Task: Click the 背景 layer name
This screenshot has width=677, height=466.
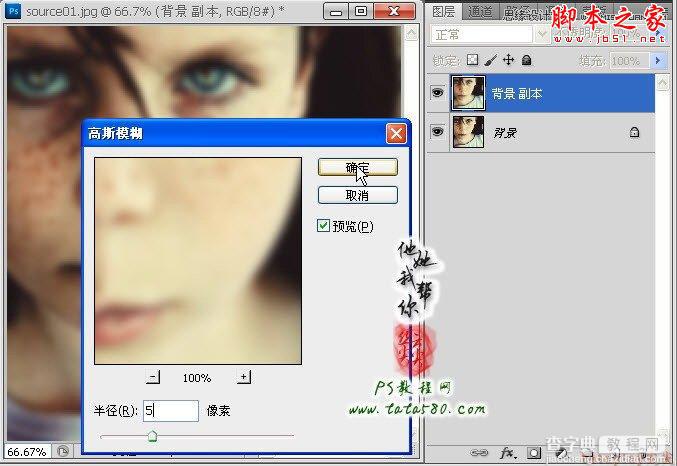Action: point(505,133)
